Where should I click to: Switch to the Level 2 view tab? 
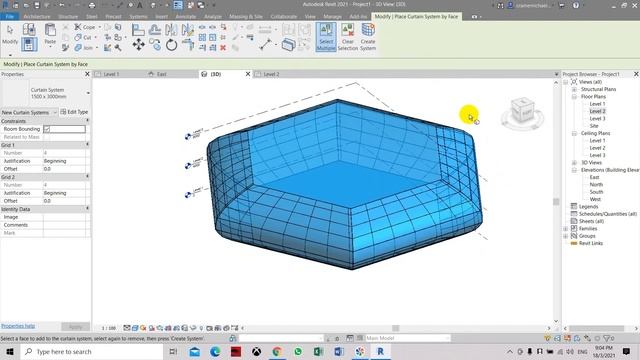pyautogui.click(x=271, y=74)
